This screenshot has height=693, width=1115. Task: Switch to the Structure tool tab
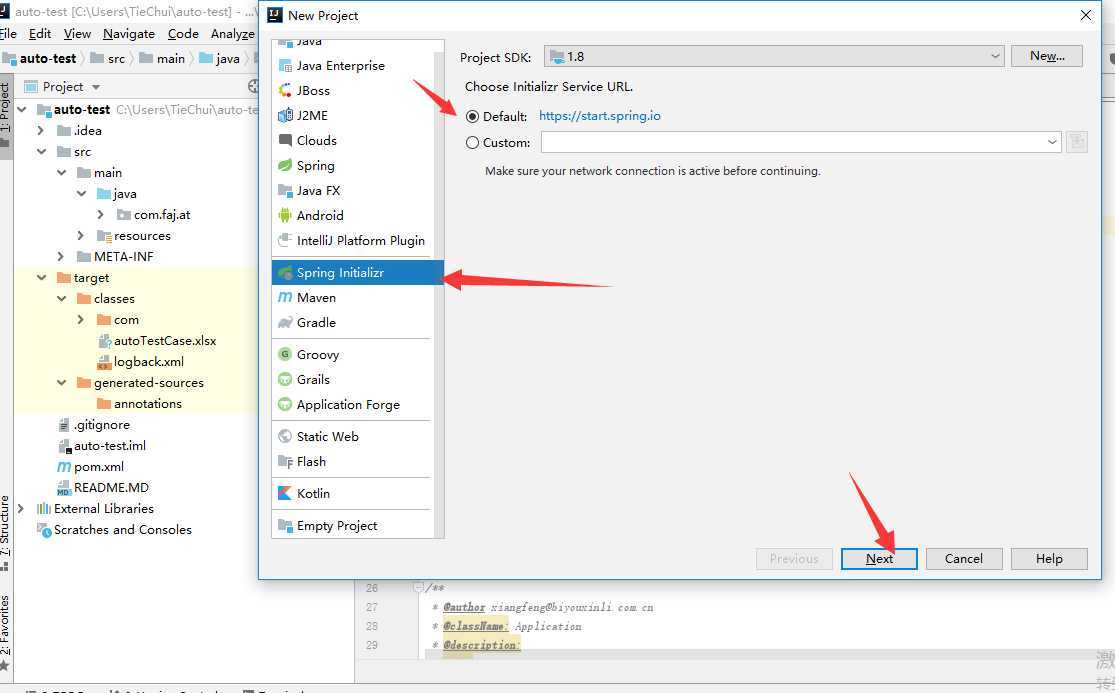pos(5,532)
